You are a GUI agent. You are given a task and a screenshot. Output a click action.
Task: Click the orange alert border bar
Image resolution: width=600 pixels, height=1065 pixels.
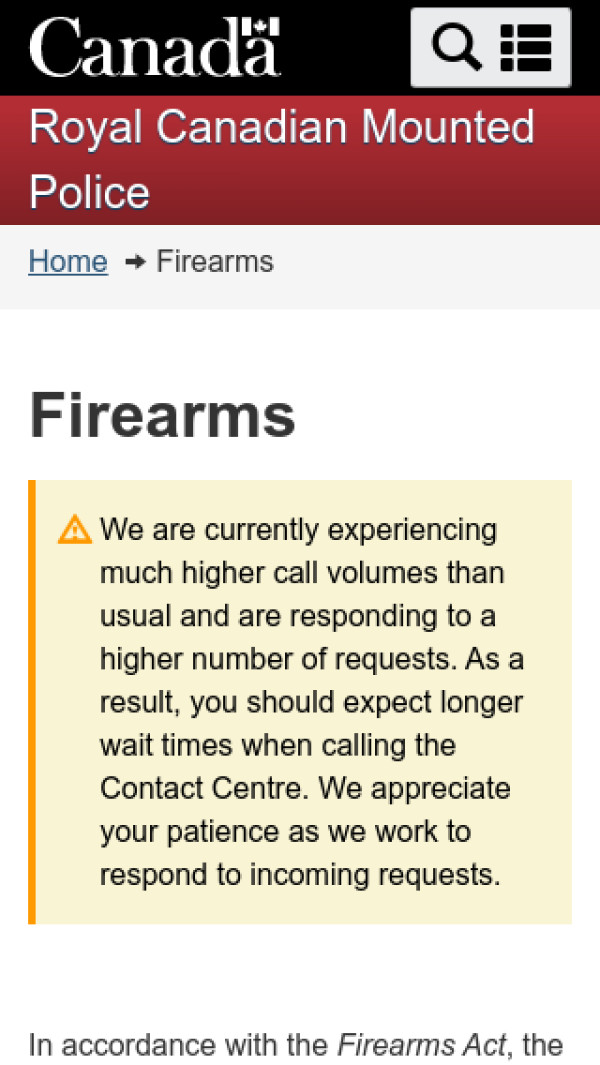(x=32, y=702)
